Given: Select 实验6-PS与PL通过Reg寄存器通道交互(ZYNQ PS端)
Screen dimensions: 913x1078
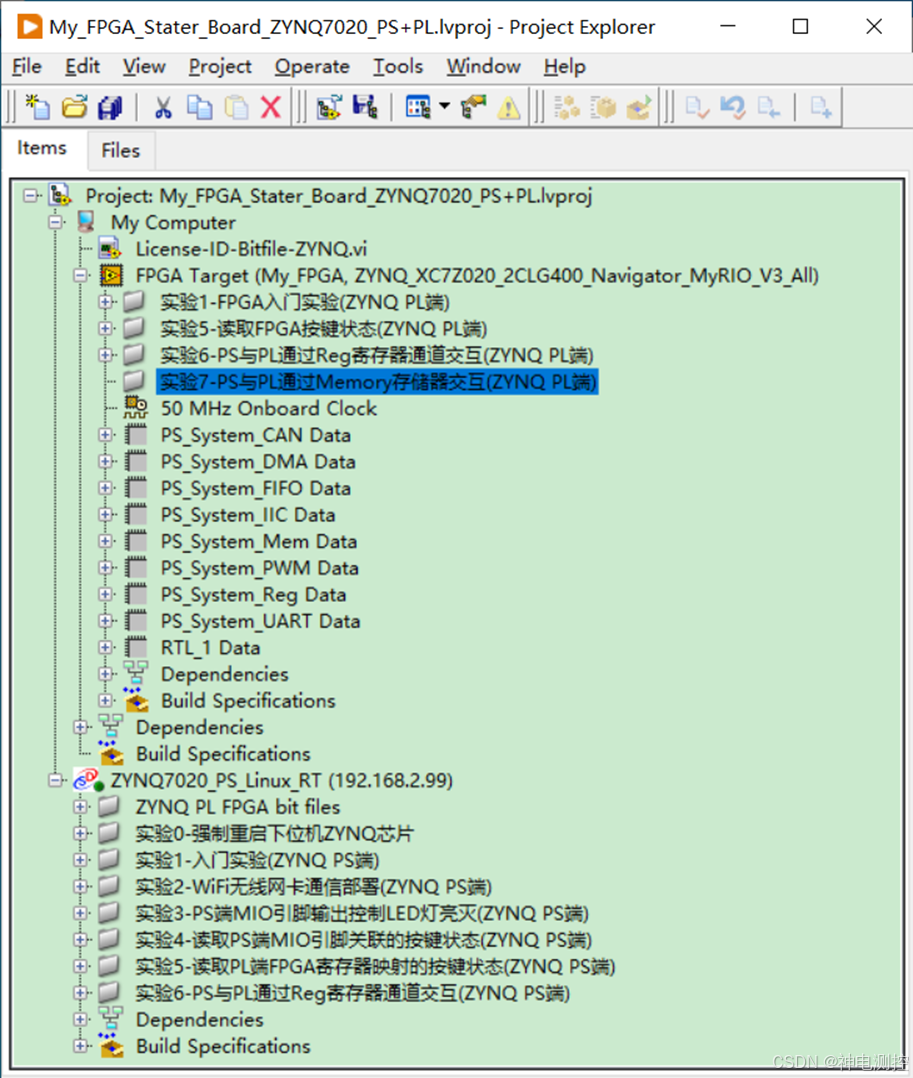Looking at the screenshot, I should click(x=353, y=993).
